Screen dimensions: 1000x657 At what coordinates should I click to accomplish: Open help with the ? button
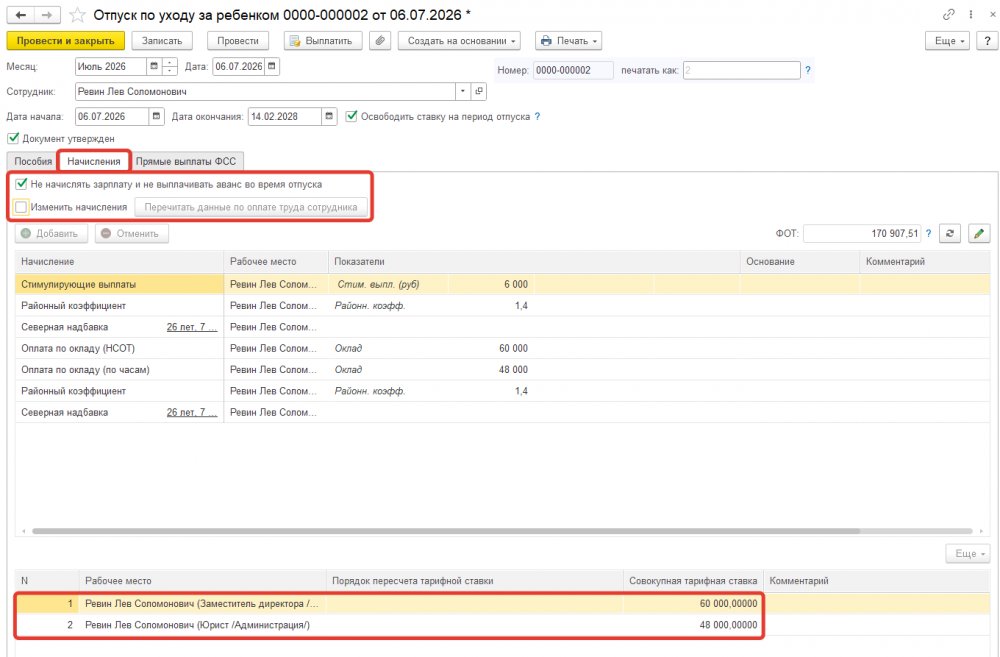[x=987, y=41]
